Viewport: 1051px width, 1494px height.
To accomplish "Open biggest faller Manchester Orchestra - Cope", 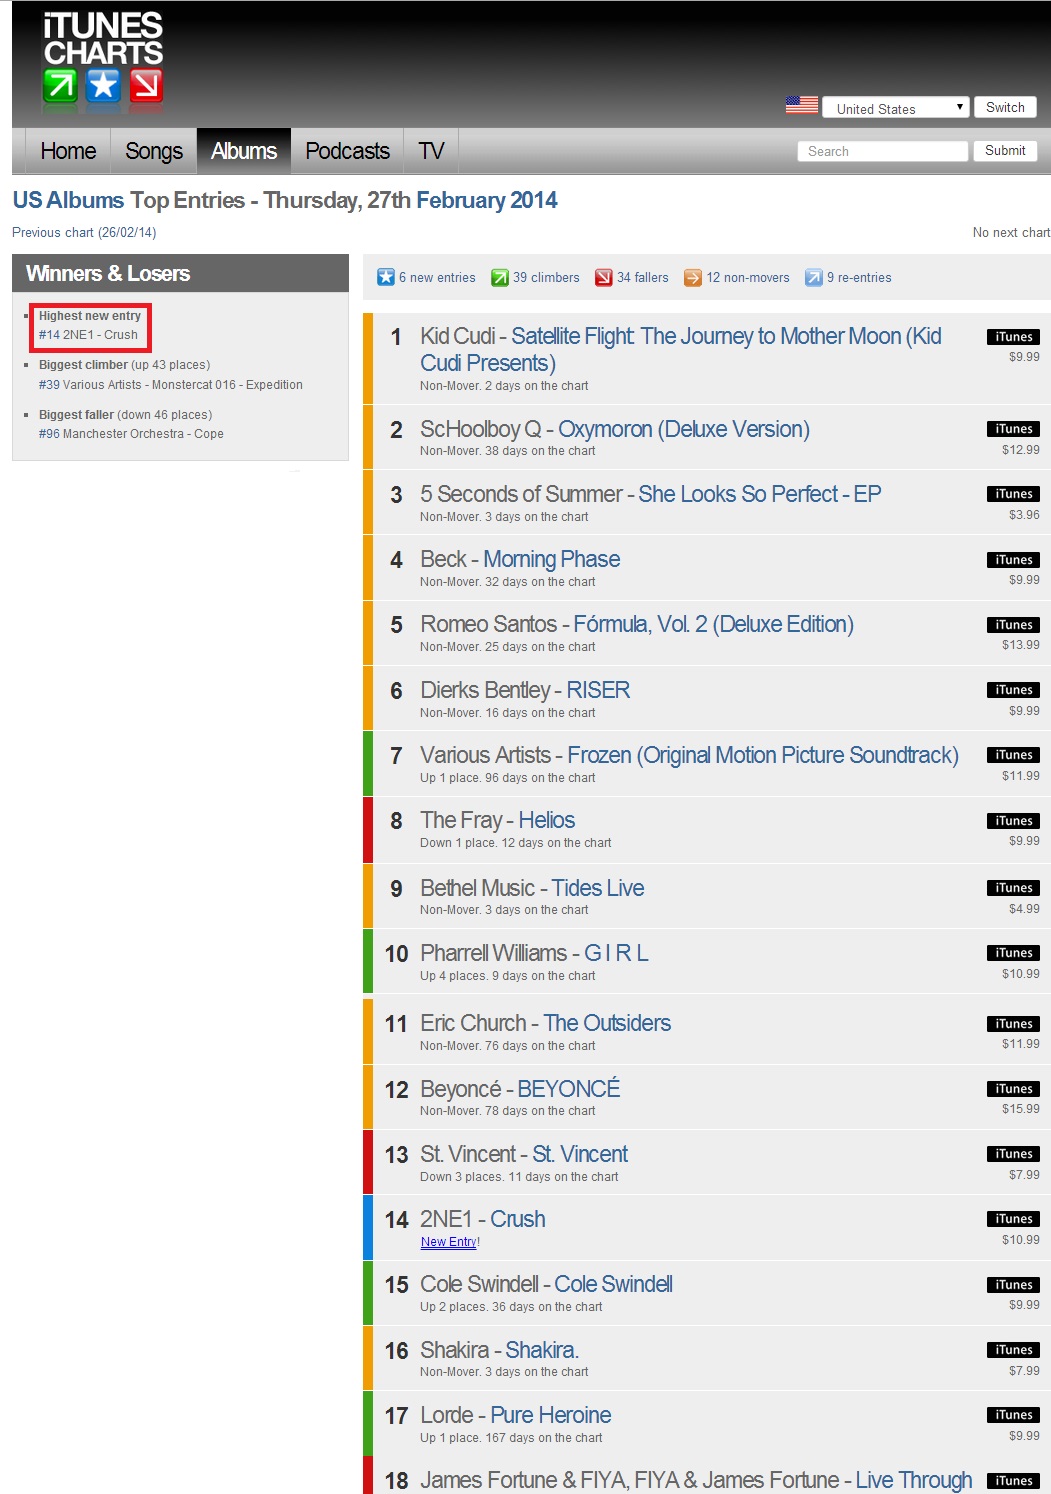I will pos(142,434).
